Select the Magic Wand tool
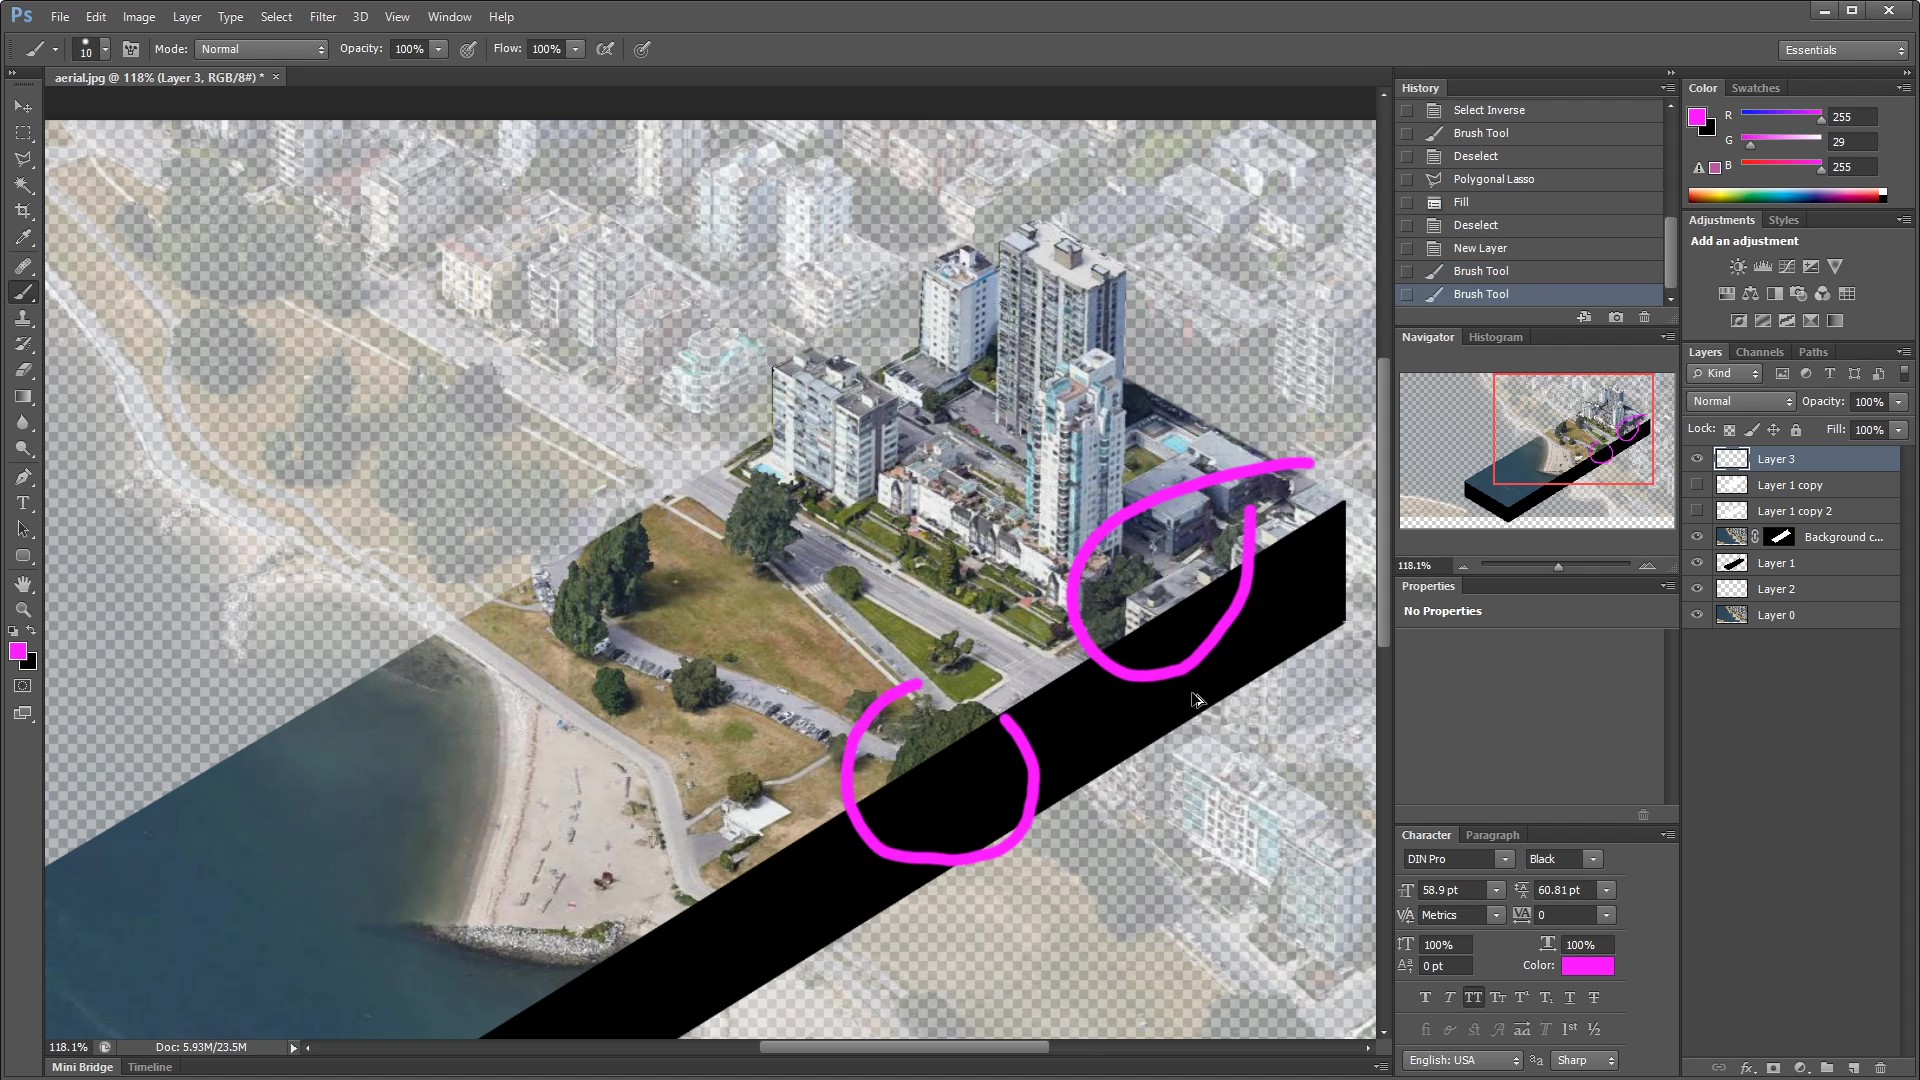Screen dimensions: 1920x1080 click(23, 185)
